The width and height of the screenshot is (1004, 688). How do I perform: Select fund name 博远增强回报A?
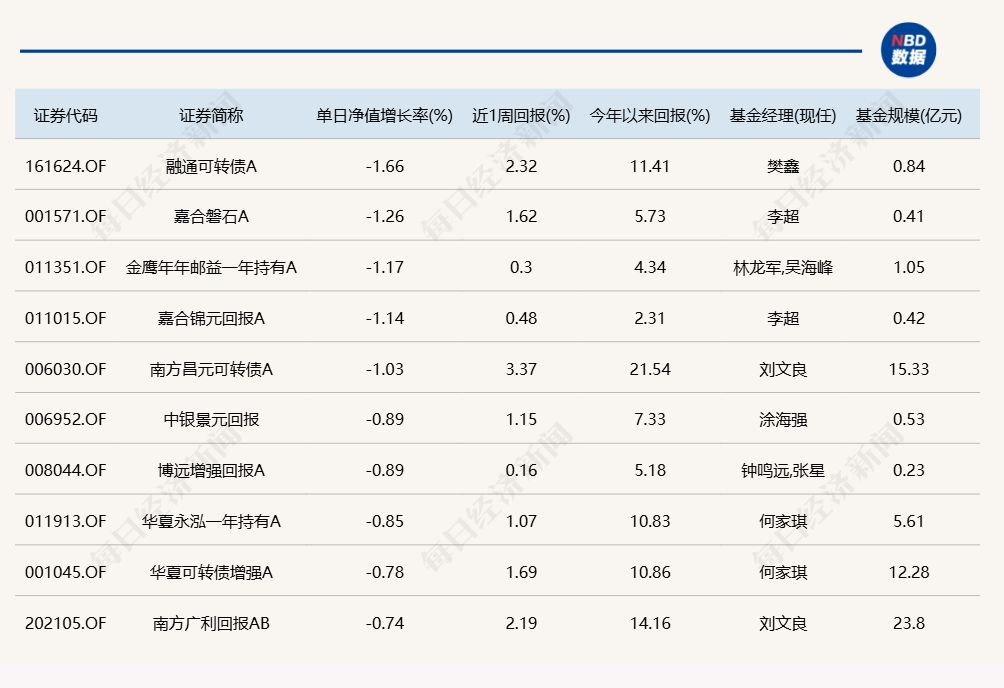(x=211, y=470)
